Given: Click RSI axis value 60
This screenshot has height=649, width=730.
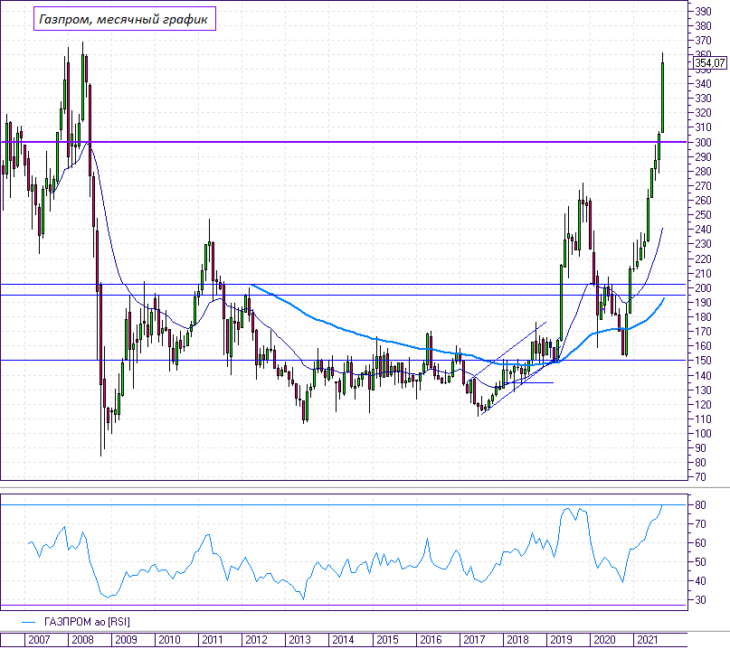Looking at the screenshot, I should [701, 543].
